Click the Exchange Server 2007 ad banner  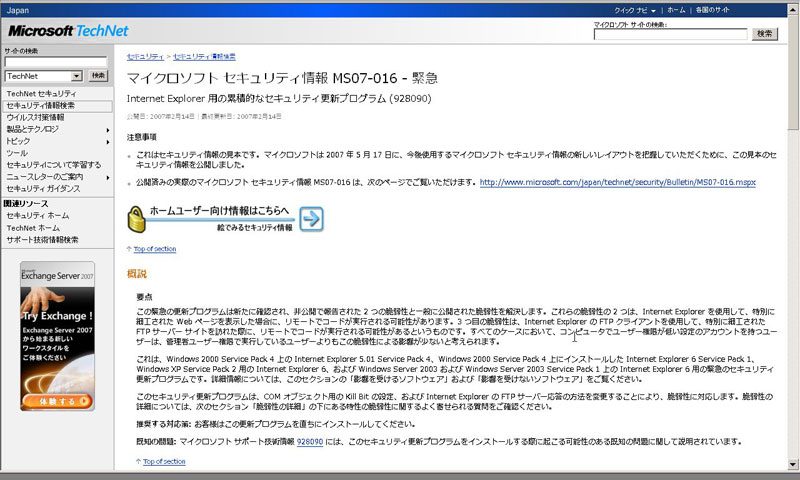(x=57, y=336)
